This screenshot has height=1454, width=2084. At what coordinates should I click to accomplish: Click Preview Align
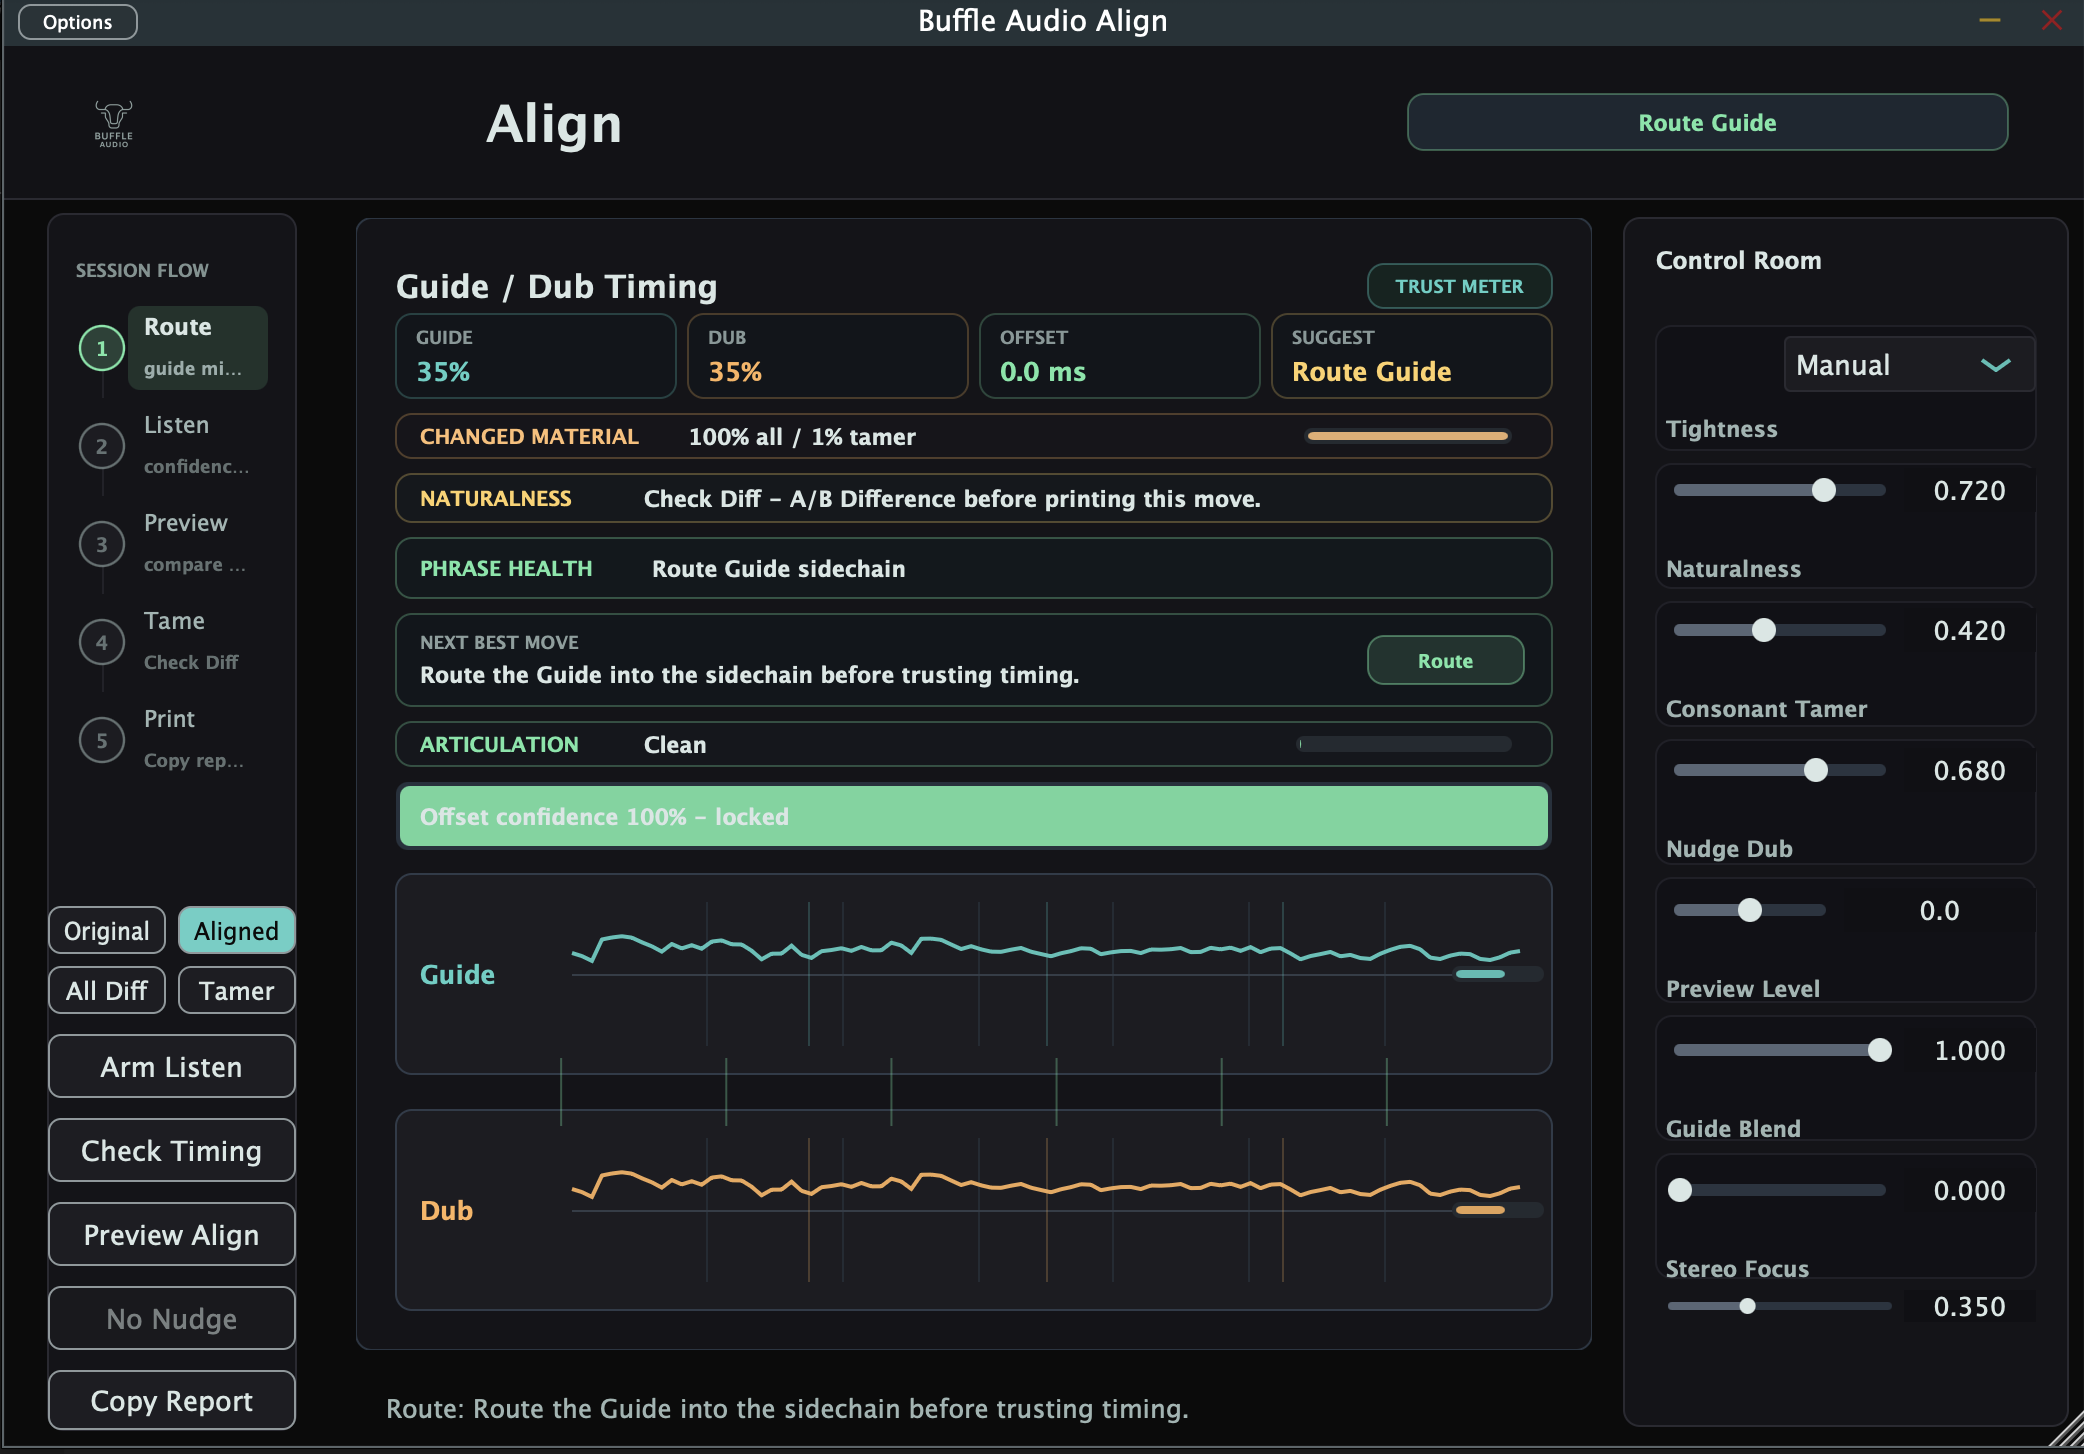[171, 1235]
